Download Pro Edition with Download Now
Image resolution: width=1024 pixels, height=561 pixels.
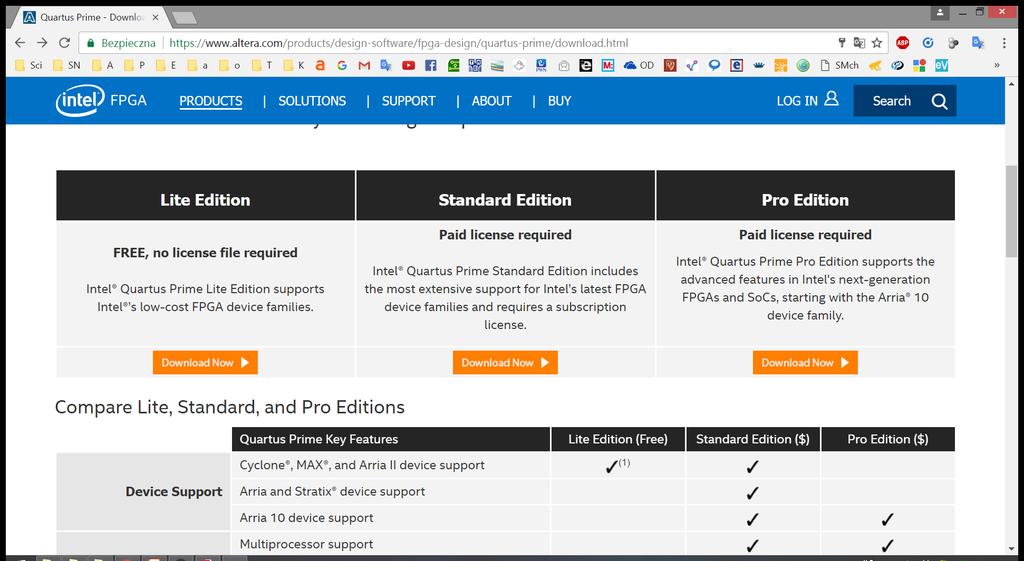805,362
